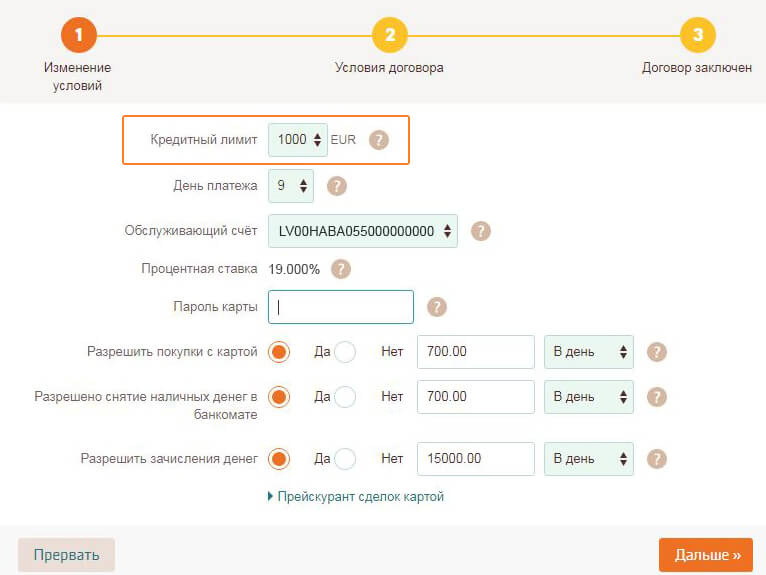Click the Разрешить покупки с картой label
The width and height of the screenshot is (766, 575).
(x=172, y=352)
